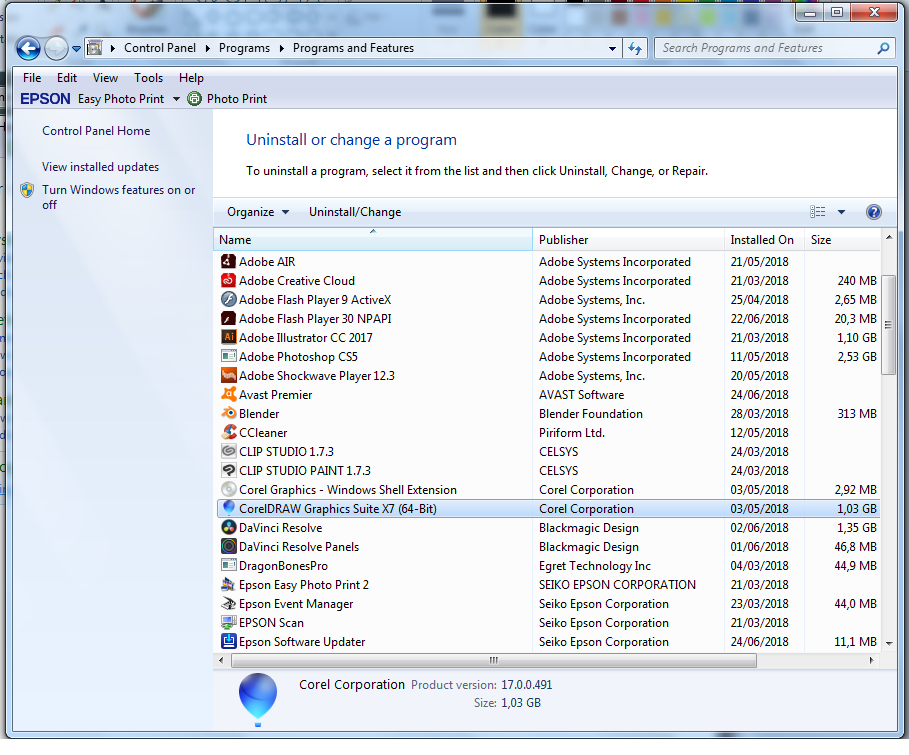Expand the Control Panel breadcrumb arrow
This screenshot has height=755, width=909.
click(x=208, y=48)
